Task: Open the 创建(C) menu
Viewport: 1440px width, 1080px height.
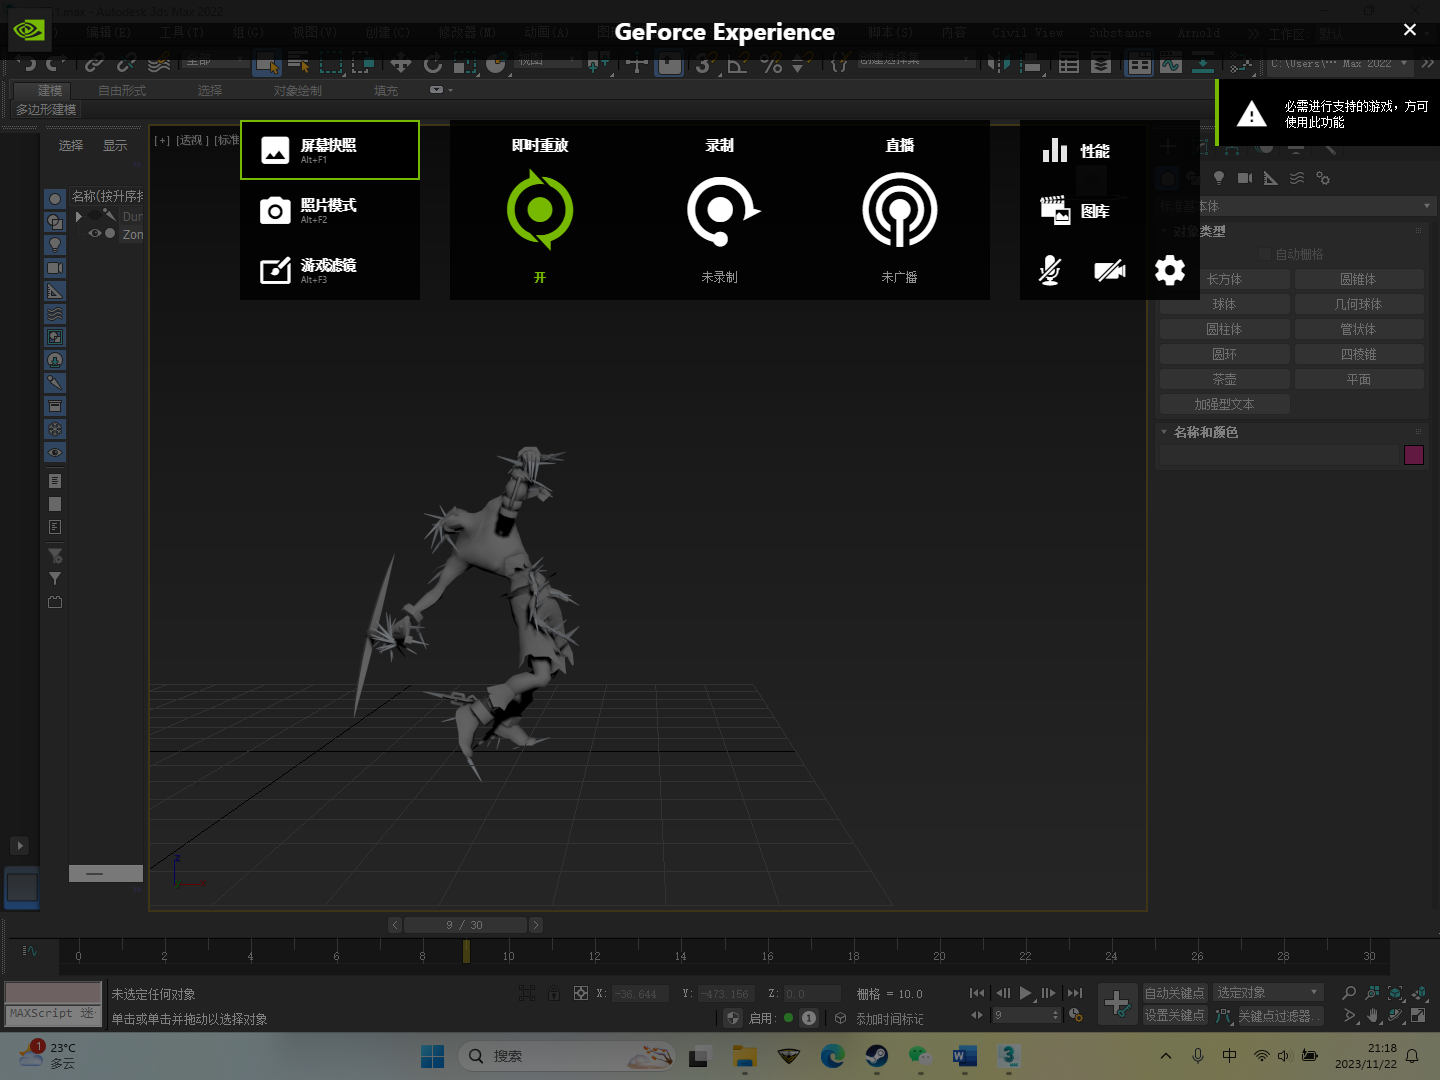Action: (387, 33)
